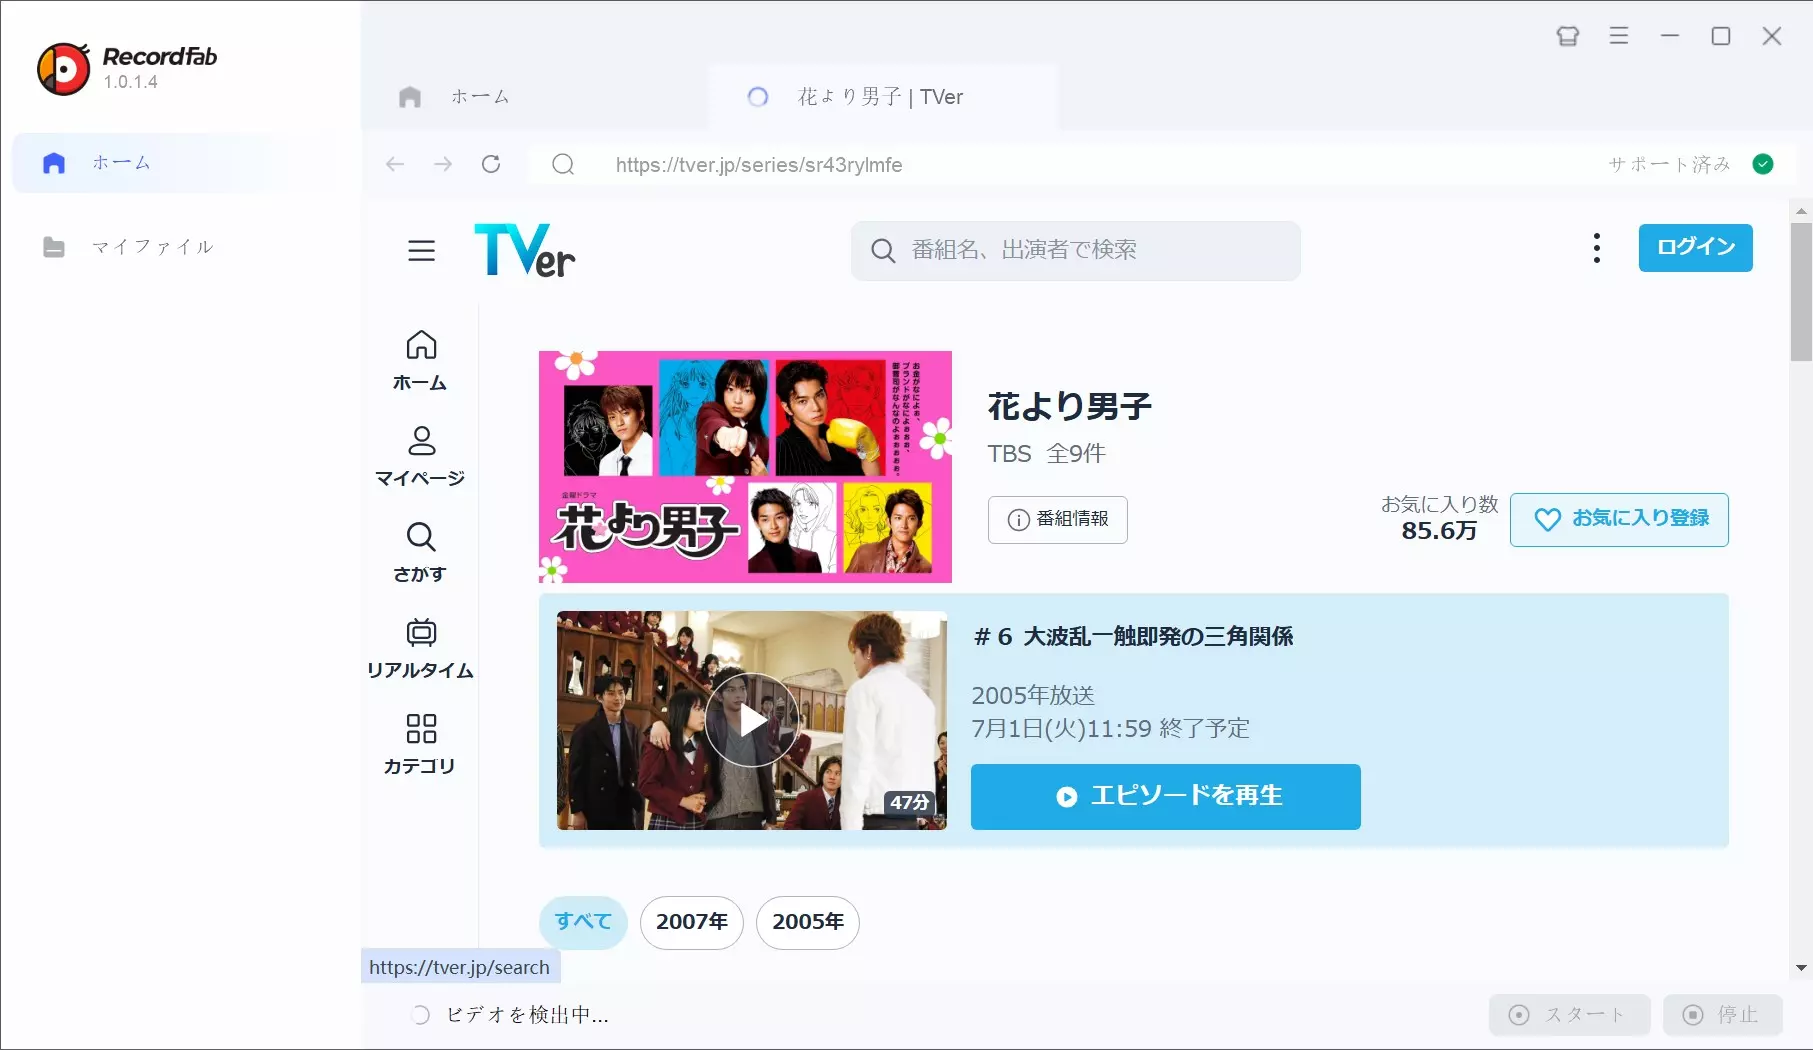The image size is (1813, 1050).
Task: Play episode 6 thumbnail video
Action: (x=752, y=720)
